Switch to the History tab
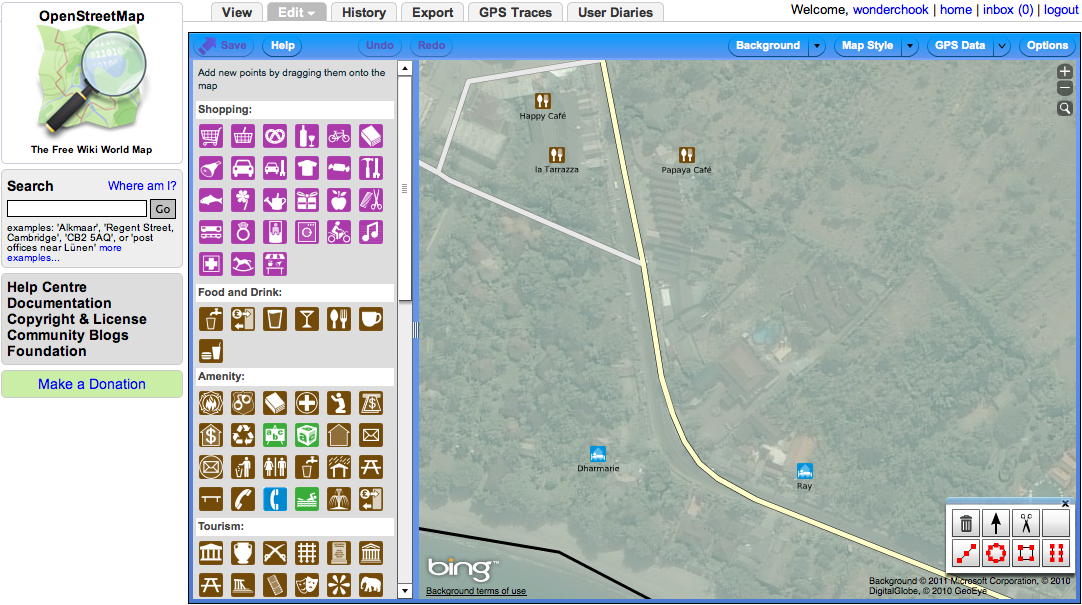The image size is (1082, 605). [x=363, y=12]
